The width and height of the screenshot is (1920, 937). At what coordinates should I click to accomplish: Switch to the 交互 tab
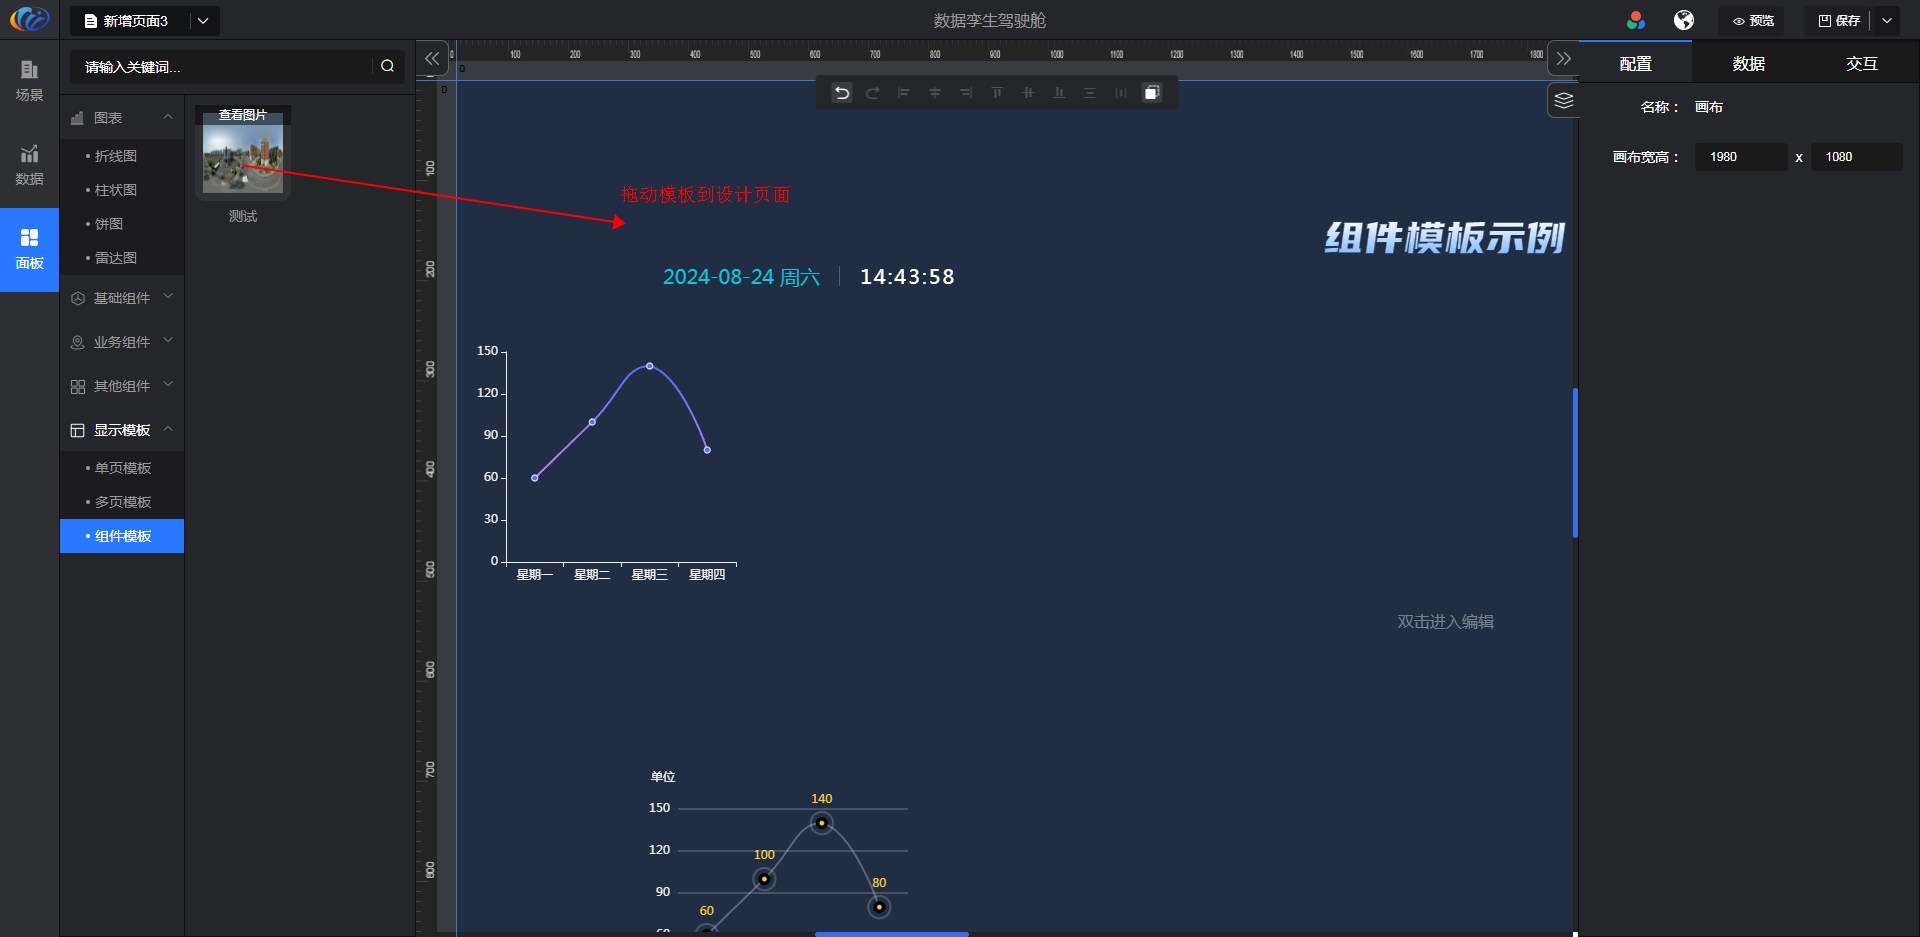[x=1861, y=64]
